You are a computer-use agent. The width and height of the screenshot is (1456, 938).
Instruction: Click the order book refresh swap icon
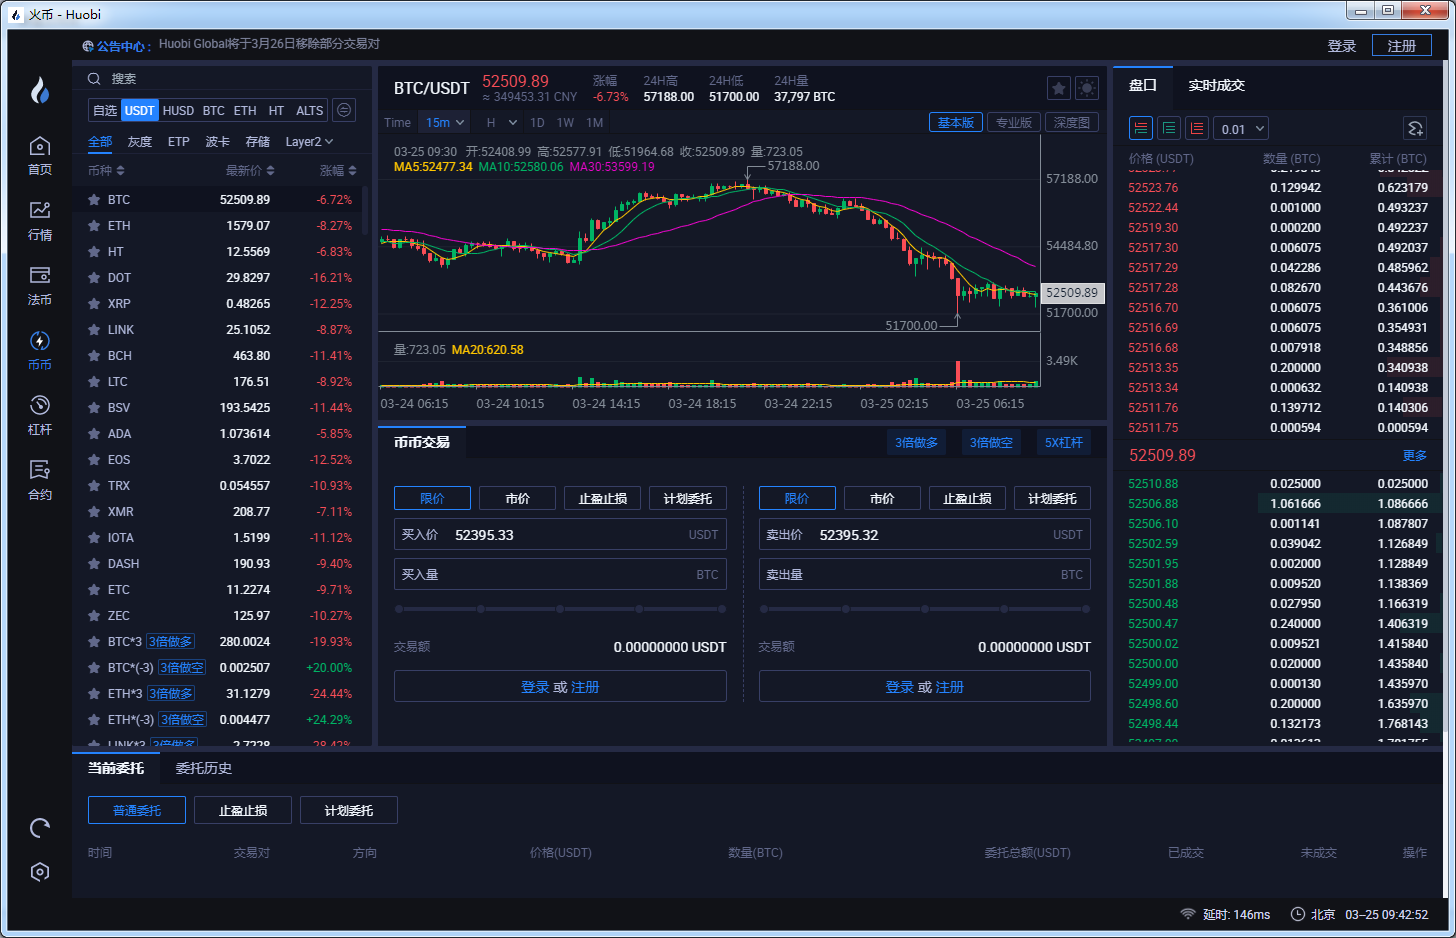(x=1415, y=128)
